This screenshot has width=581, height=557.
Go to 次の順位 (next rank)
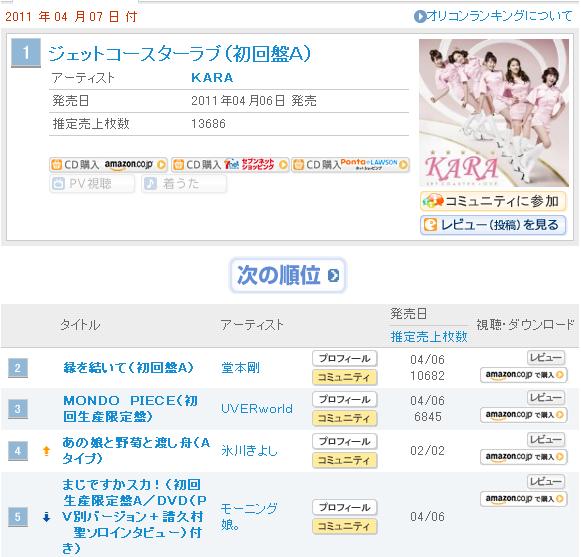(288, 275)
